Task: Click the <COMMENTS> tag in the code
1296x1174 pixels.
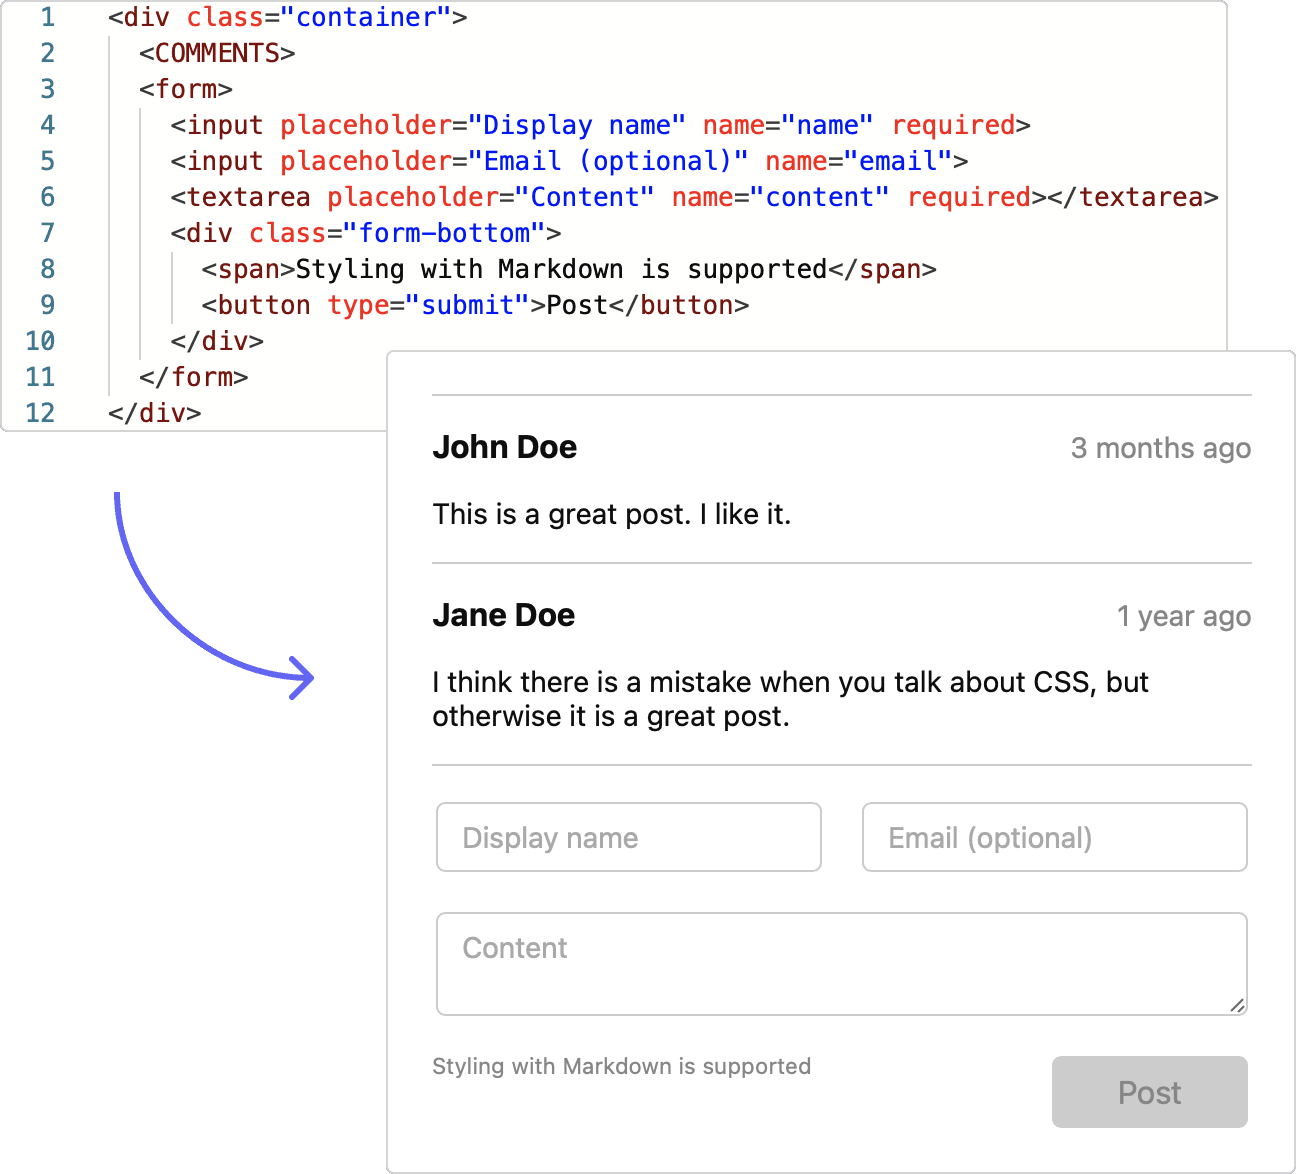Action: click(x=218, y=53)
